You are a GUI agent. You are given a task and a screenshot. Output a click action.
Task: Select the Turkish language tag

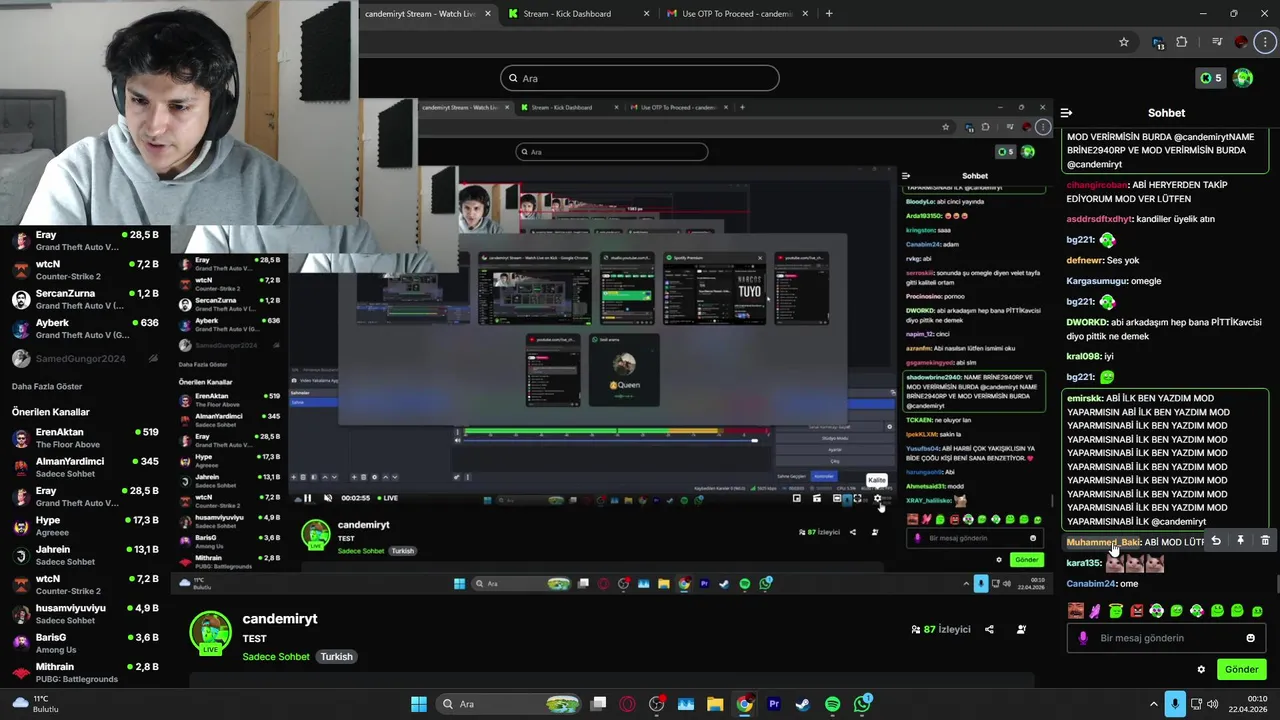tap(336, 657)
